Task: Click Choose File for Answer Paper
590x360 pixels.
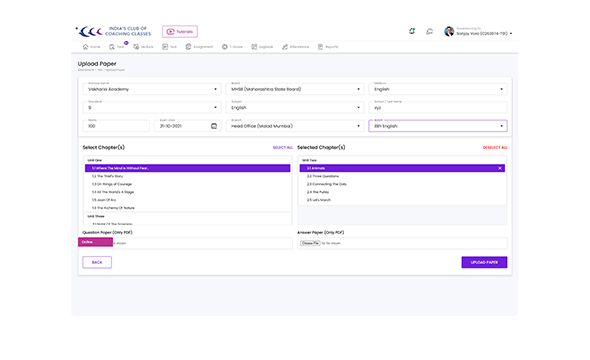Action: click(310, 243)
